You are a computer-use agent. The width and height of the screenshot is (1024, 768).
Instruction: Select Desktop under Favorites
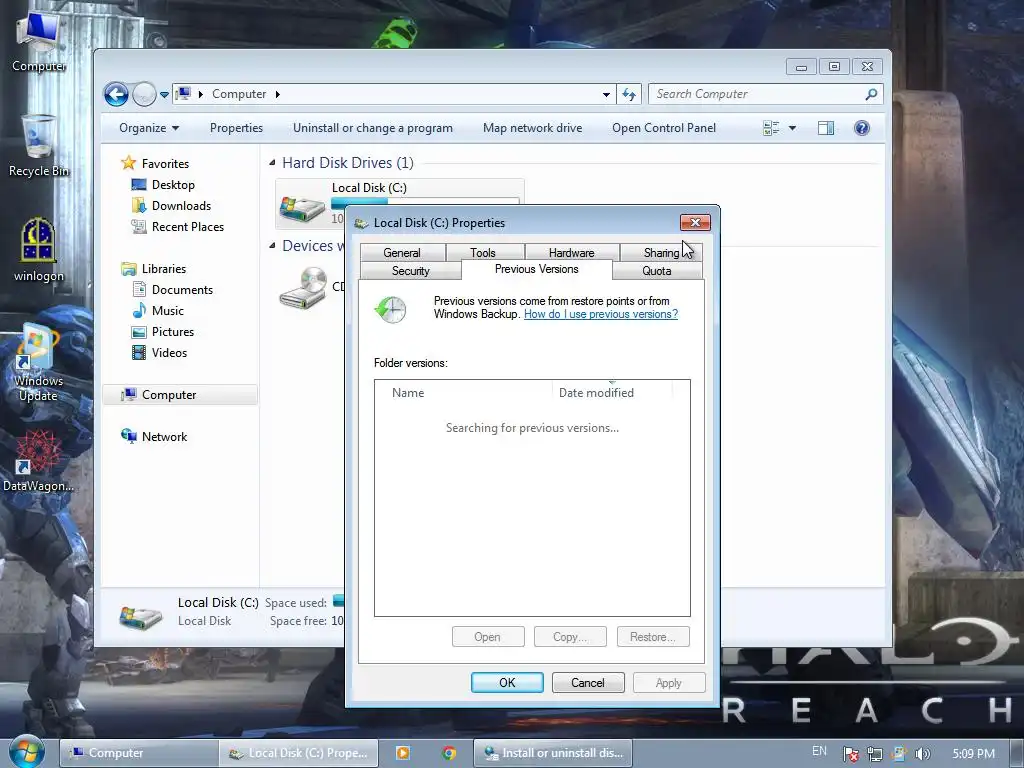[163, 185]
